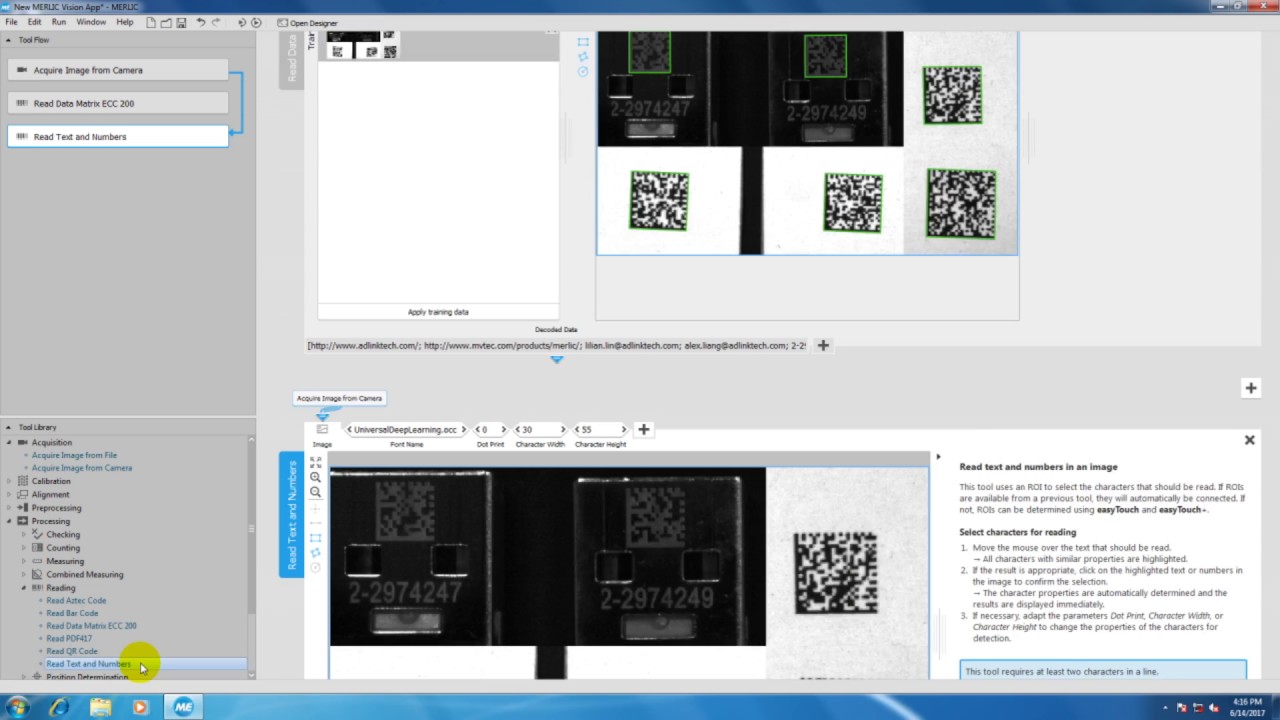Select polygon ROI tool in Read Text panel

click(x=316, y=552)
